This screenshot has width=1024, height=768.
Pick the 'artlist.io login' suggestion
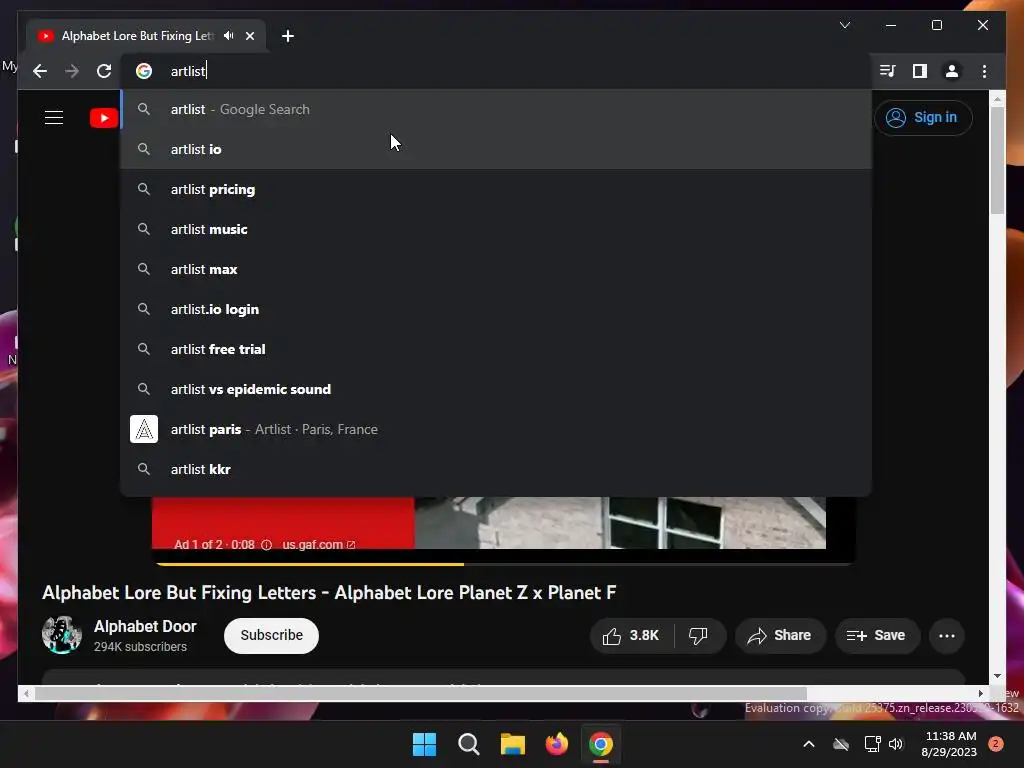tap(496, 310)
